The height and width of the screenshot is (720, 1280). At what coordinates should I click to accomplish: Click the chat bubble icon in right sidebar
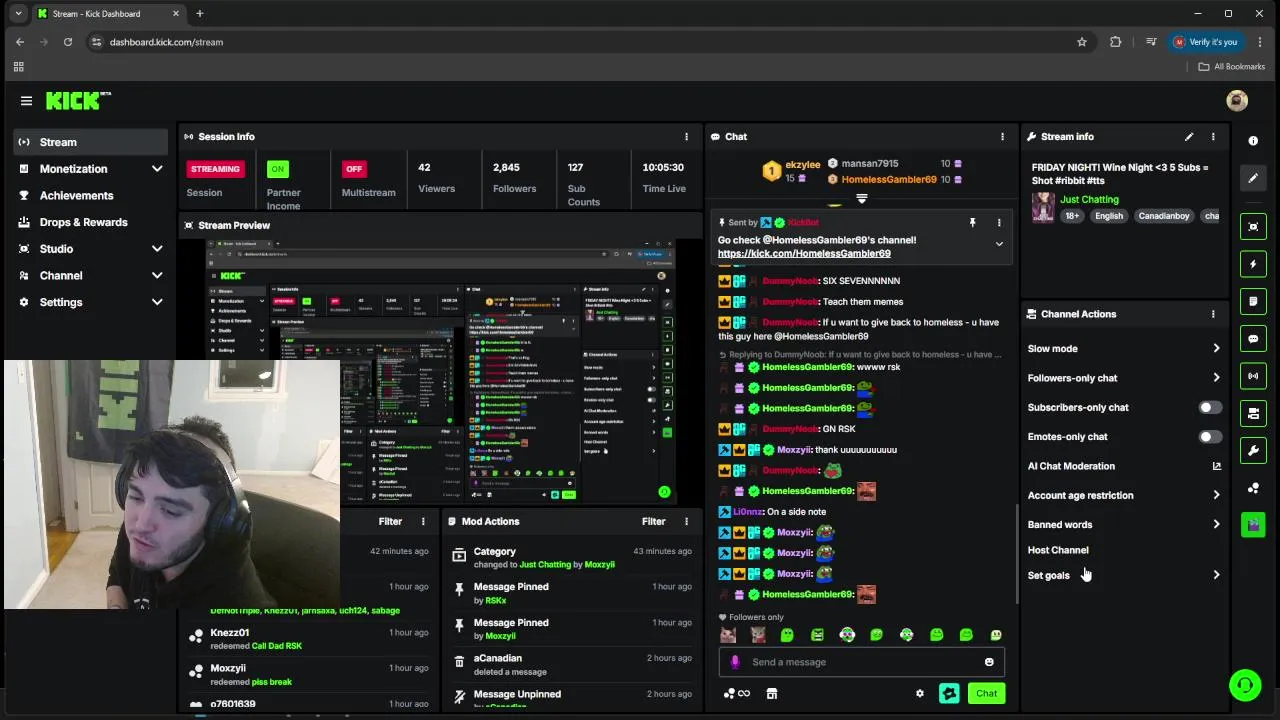(1253, 339)
